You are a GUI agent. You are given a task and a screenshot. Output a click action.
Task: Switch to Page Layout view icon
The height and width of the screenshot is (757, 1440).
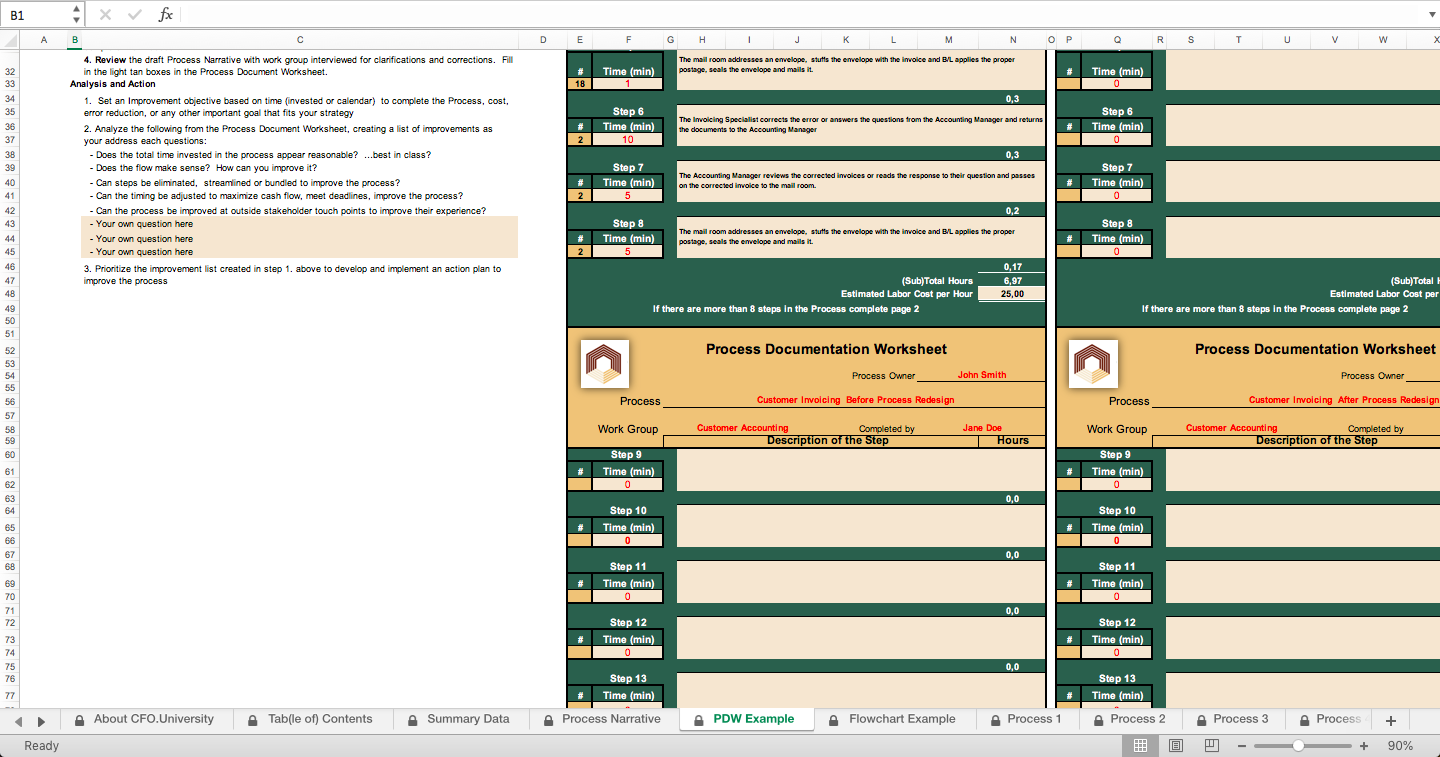click(x=1176, y=746)
